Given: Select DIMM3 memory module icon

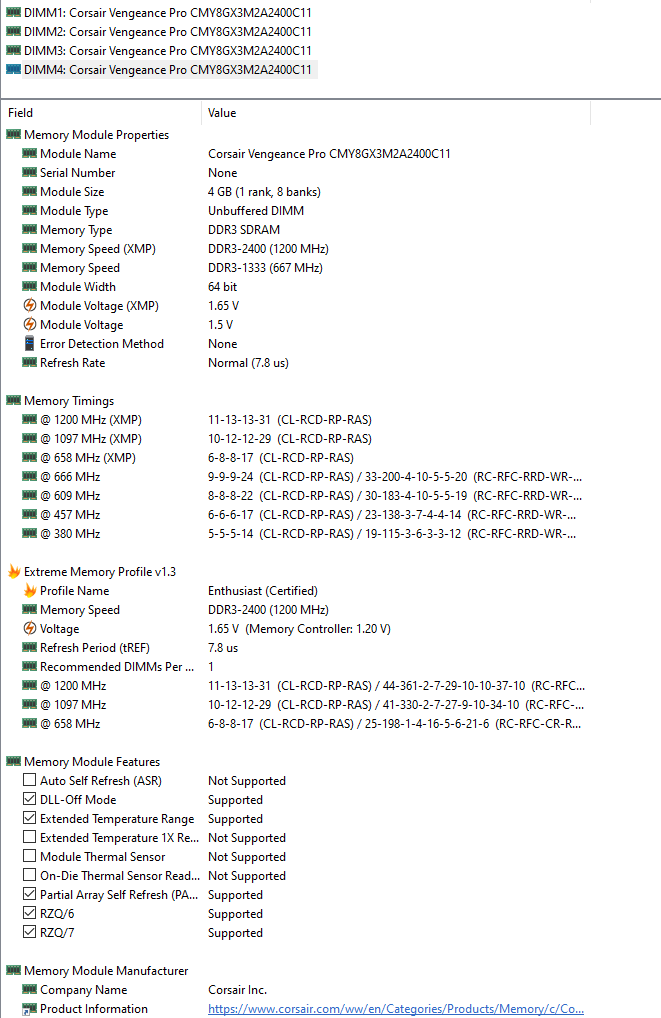Looking at the screenshot, I should point(13,50).
